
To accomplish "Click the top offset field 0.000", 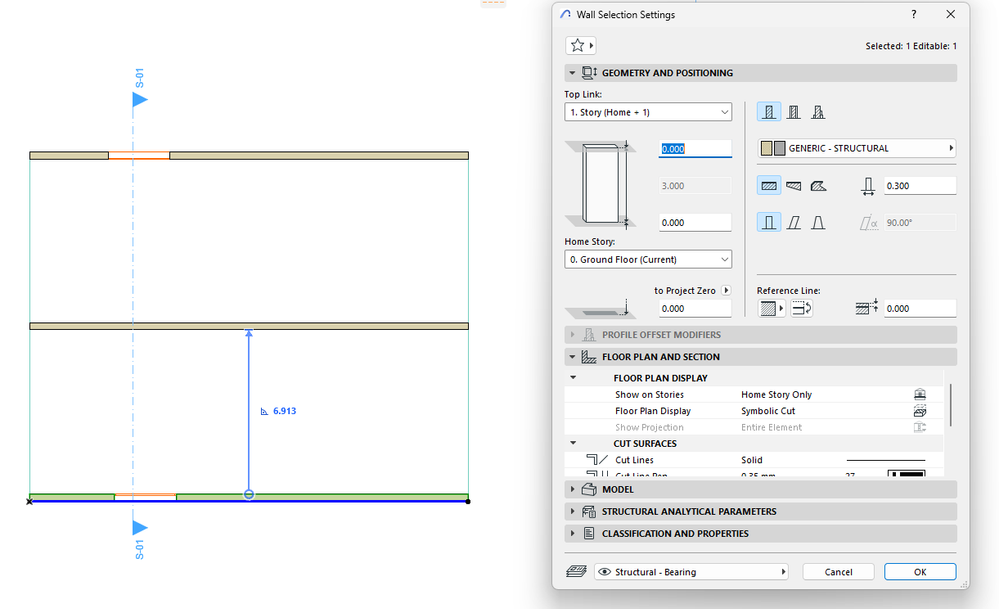I will click(x=695, y=148).
